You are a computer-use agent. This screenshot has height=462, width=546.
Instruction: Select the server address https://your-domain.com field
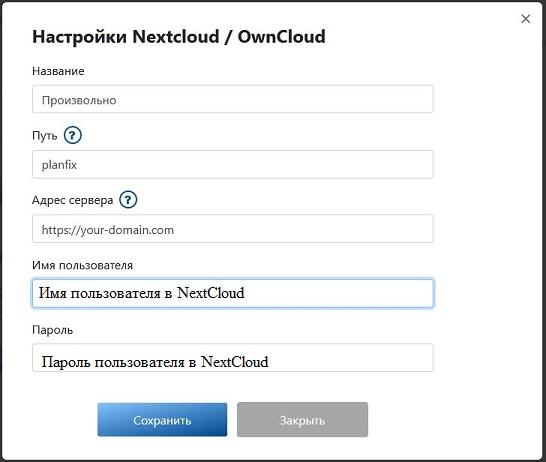click(x=233, y=229)
